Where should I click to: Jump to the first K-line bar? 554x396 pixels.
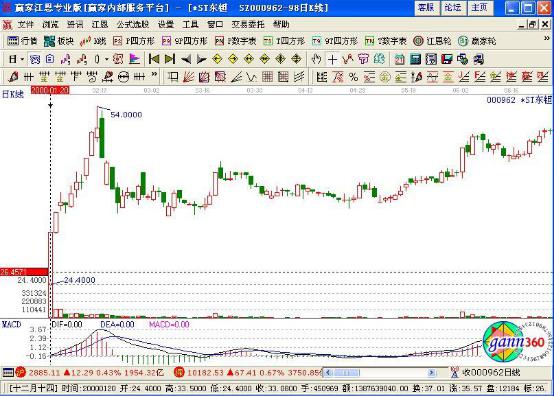[x=154, y=59]
